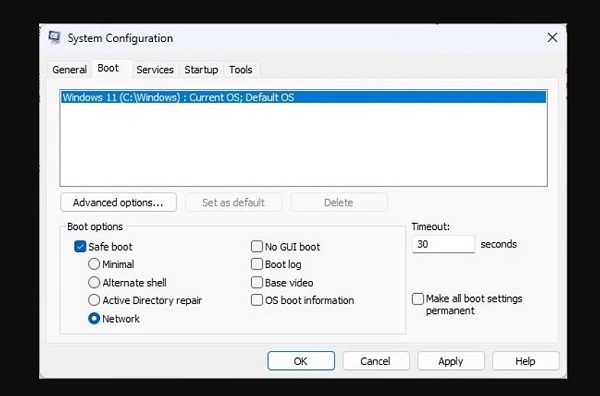Select the Boot tab

coord(108,68)
